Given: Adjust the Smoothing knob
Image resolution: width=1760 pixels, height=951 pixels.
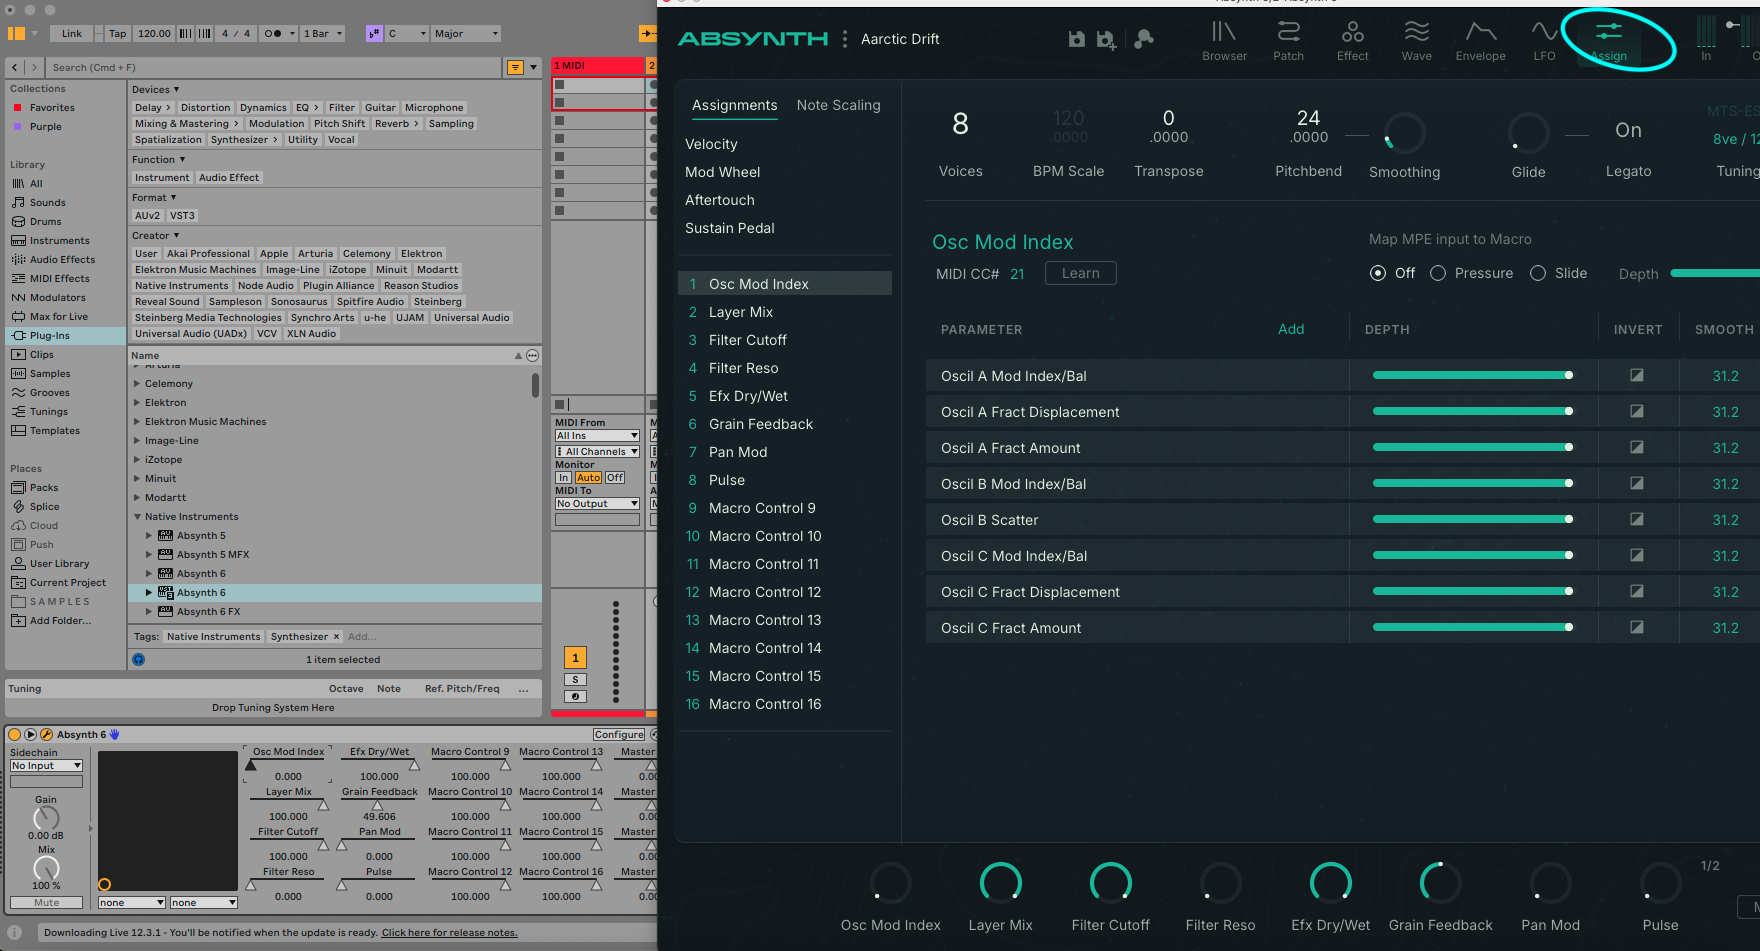Looking at the screenshot, I should (1404, 133).
